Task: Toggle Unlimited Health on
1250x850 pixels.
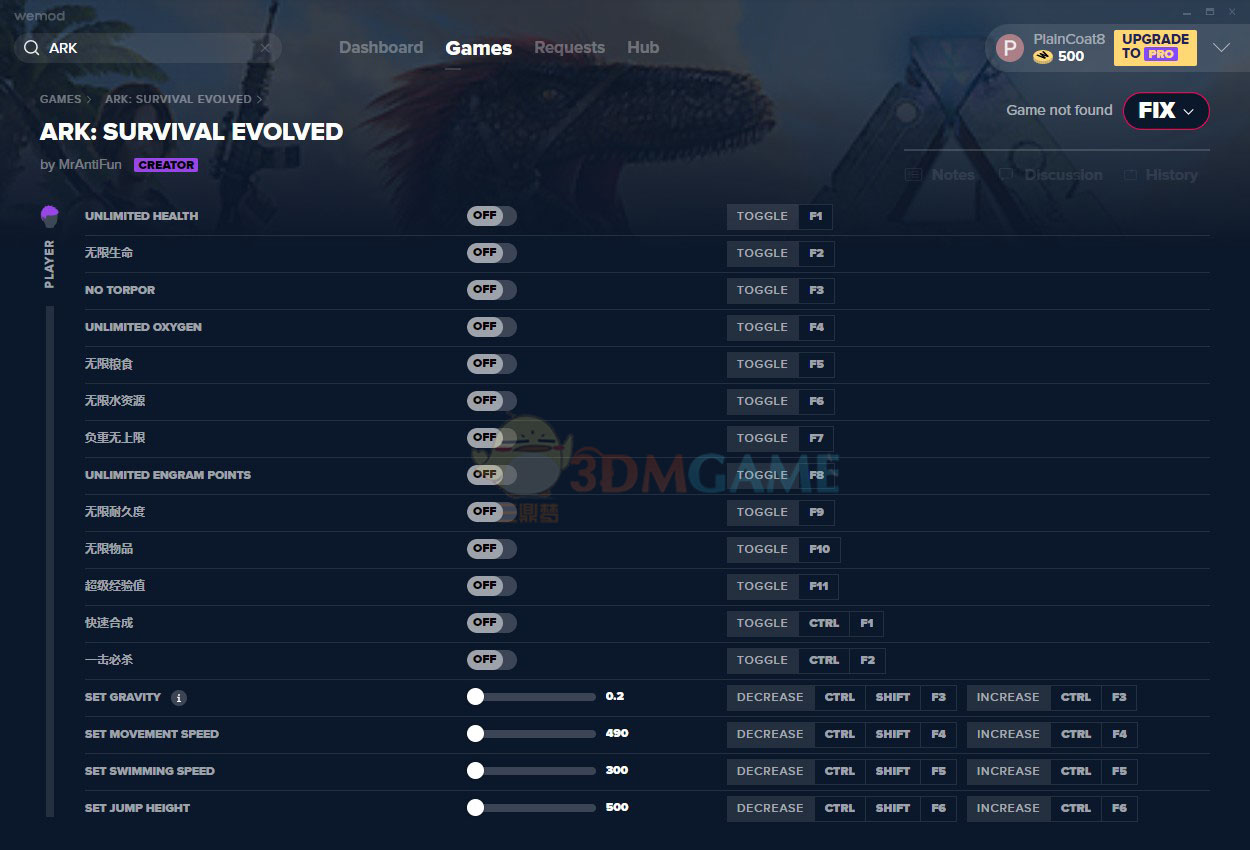Action: (x=491, y=216)
